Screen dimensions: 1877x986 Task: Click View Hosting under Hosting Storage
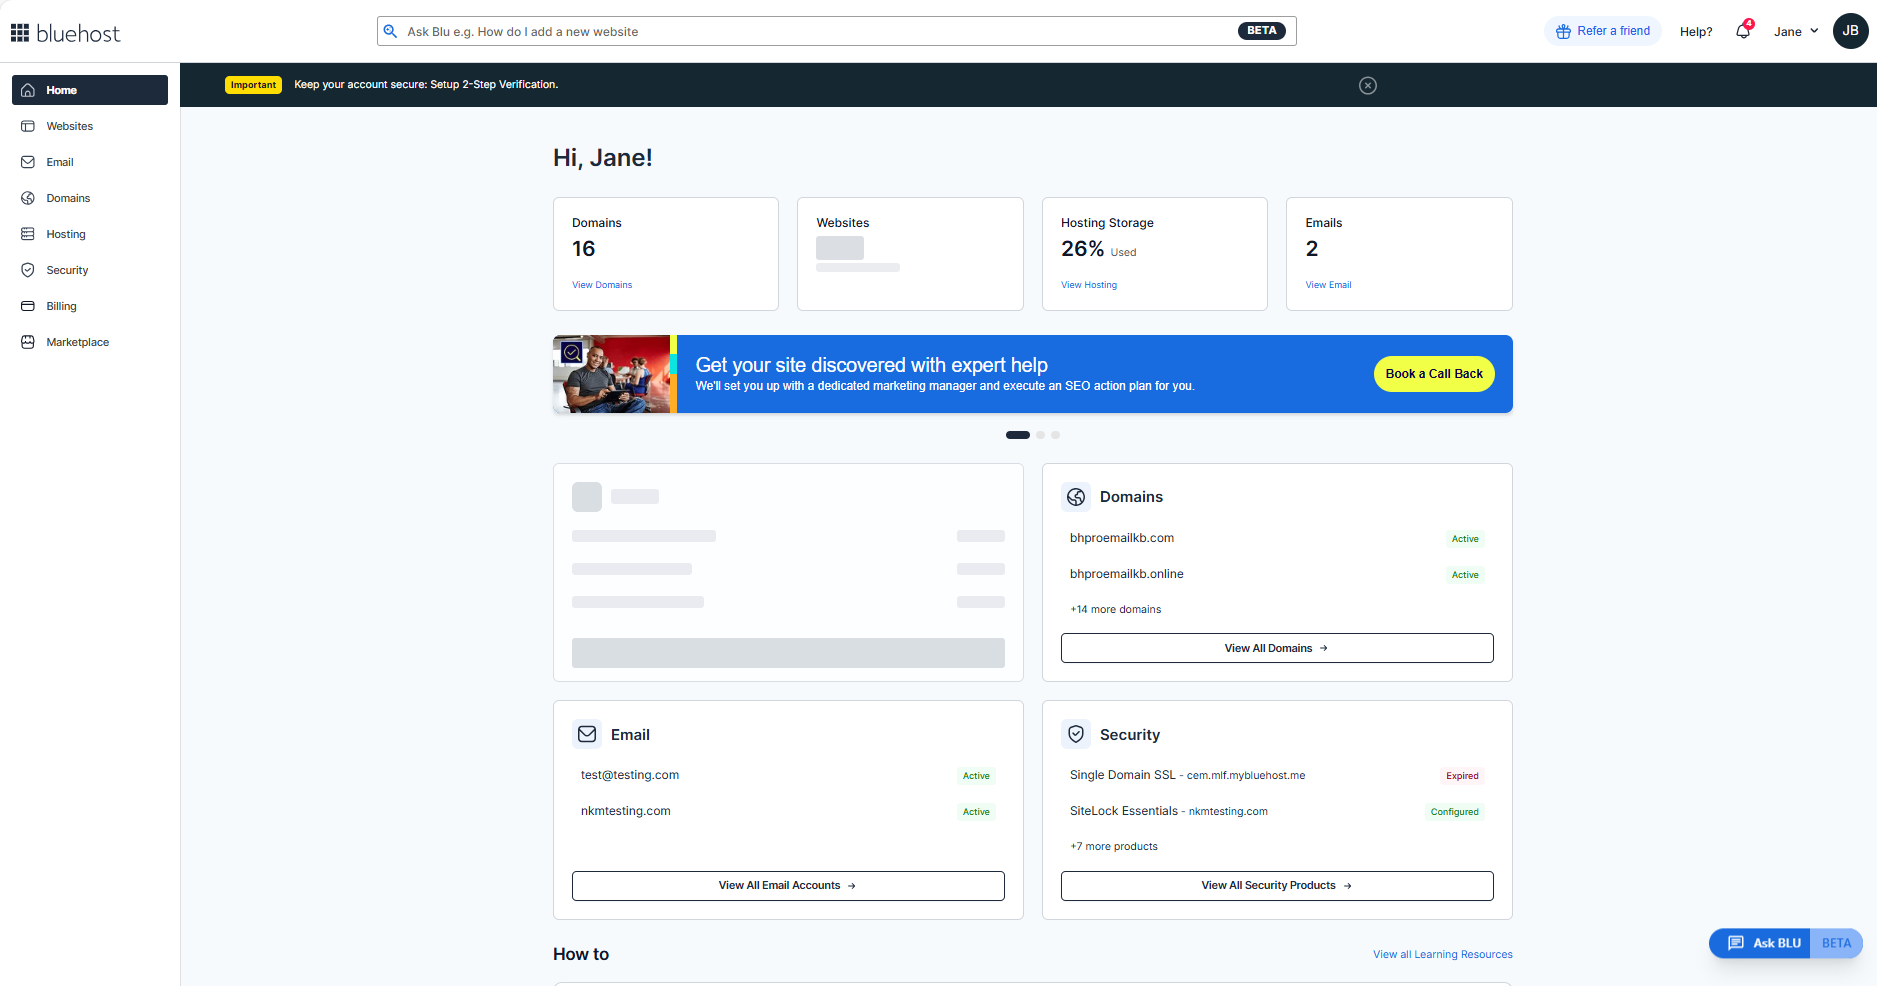point(1088,285)
